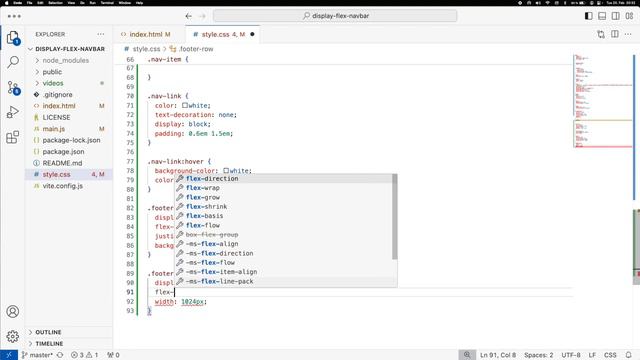Open the Search view in the activity bar
Viewport: 640px width, 360px height.
13,62
